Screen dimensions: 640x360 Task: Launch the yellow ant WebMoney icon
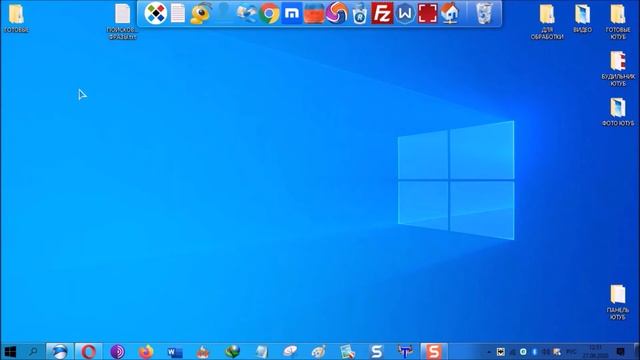201,13
